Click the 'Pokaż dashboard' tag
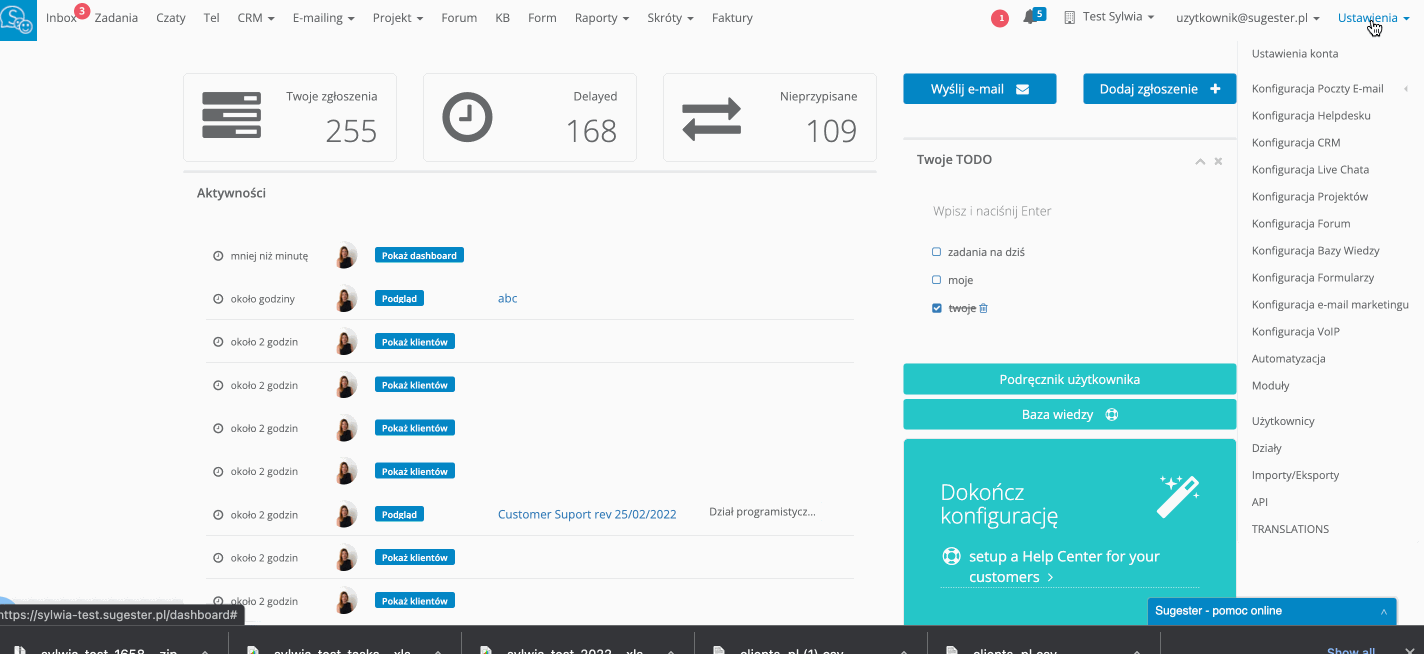Image resolution: width=1424 pixels, height=654 pixels. click(x=419, y=255)
